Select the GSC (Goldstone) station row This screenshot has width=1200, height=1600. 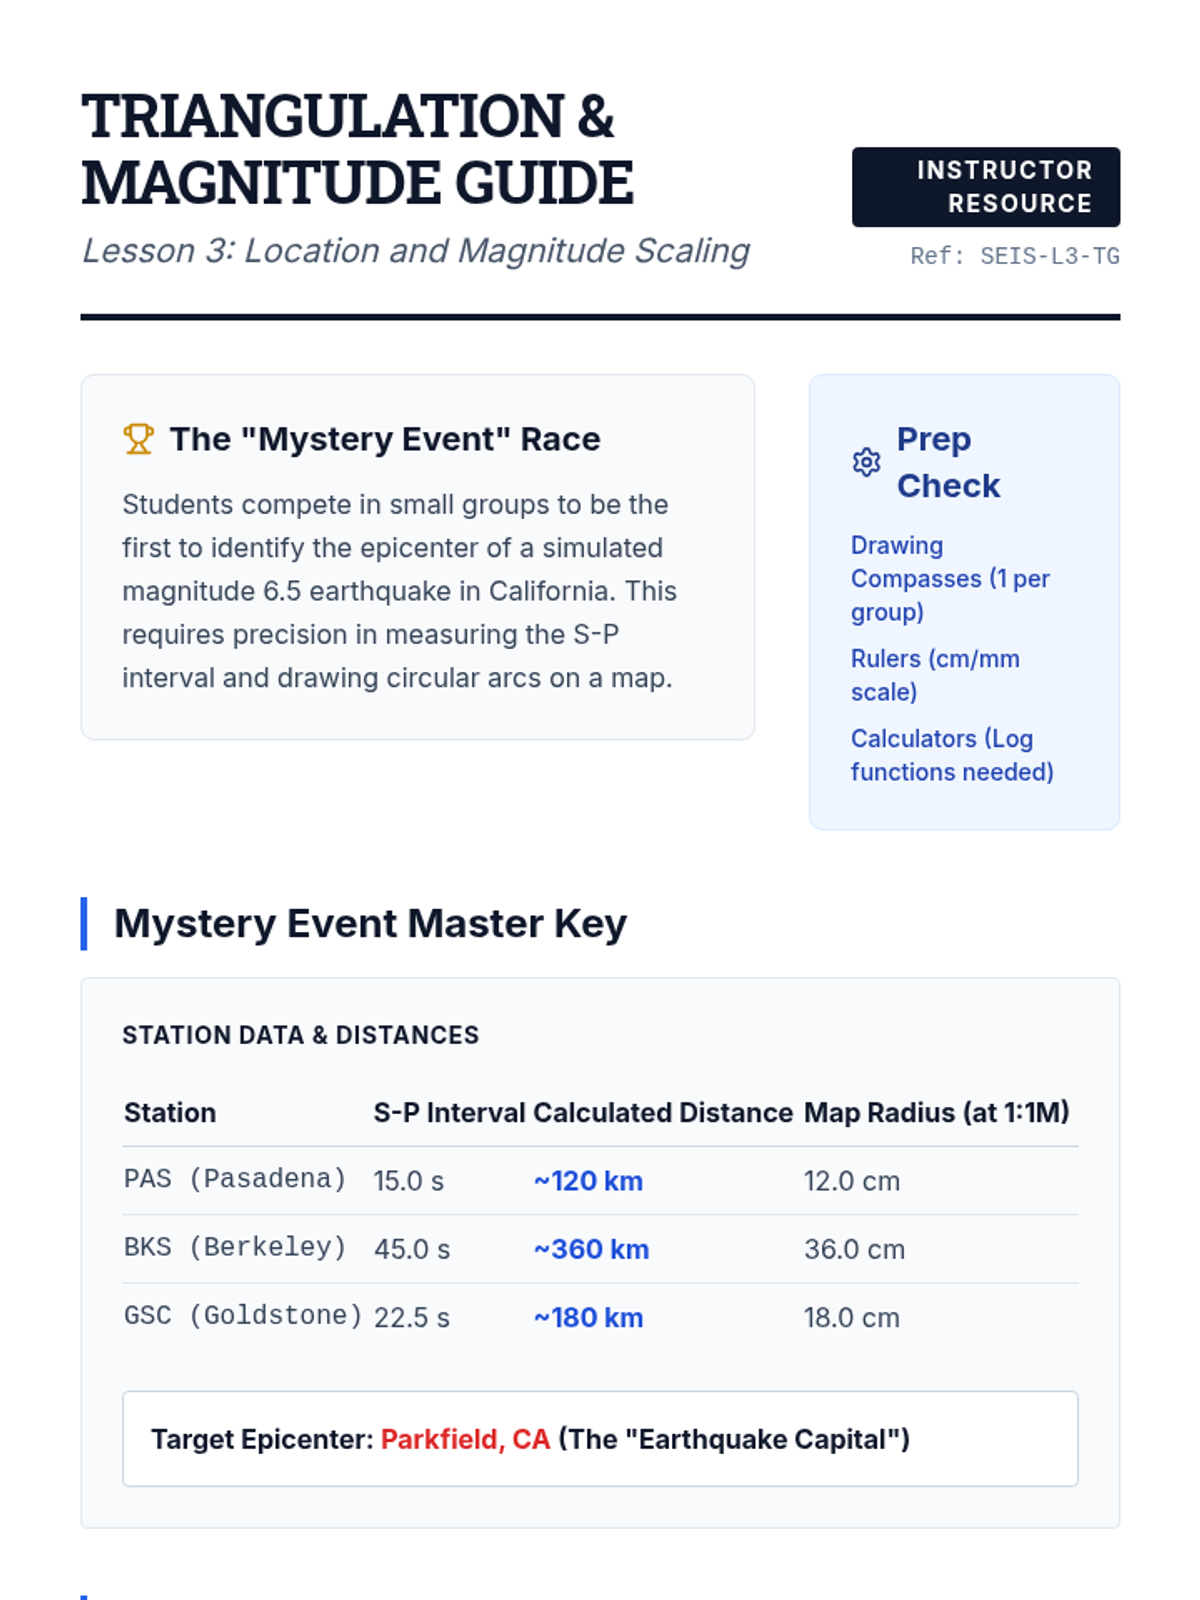click(242, 1317)
